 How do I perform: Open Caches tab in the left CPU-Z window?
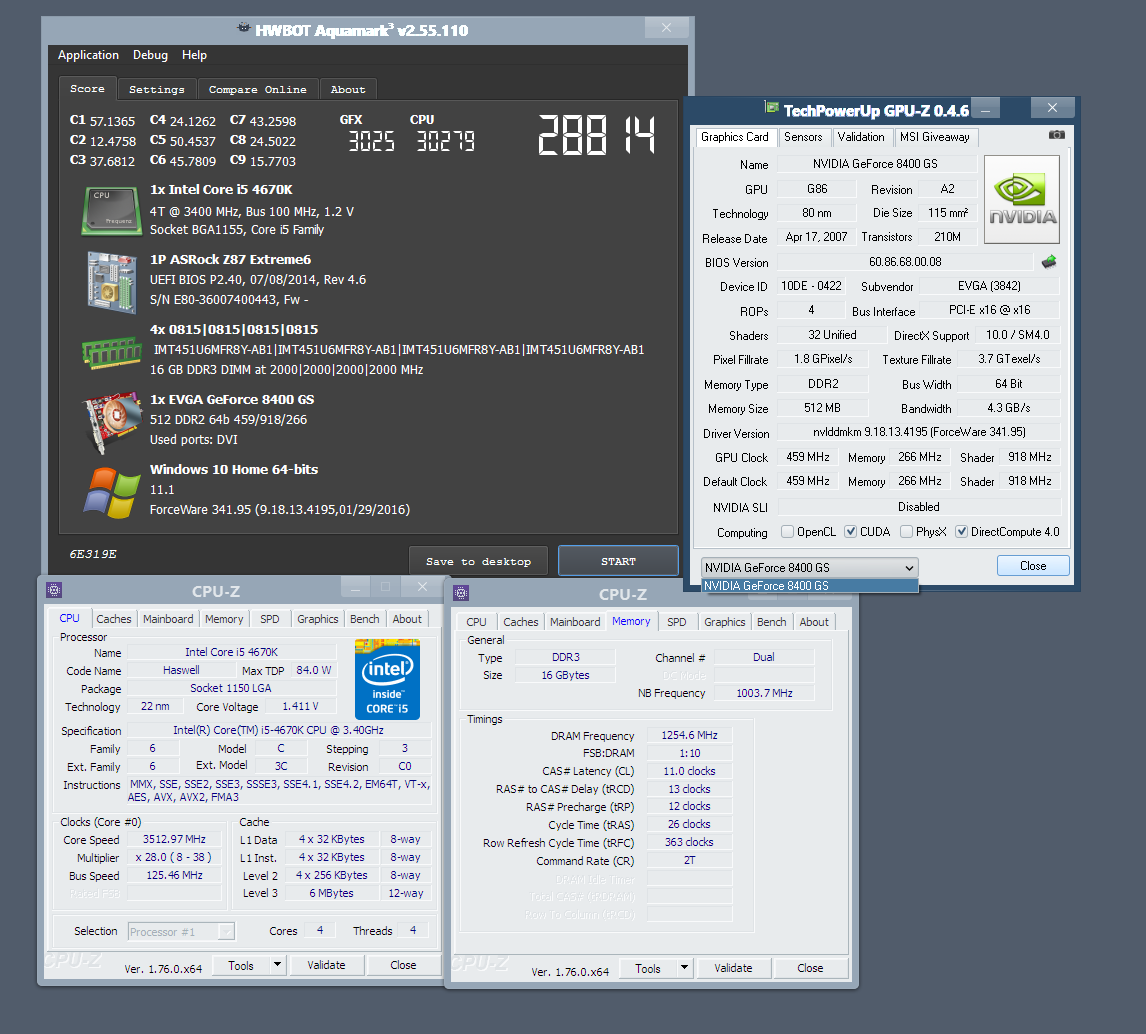(114, 619)
